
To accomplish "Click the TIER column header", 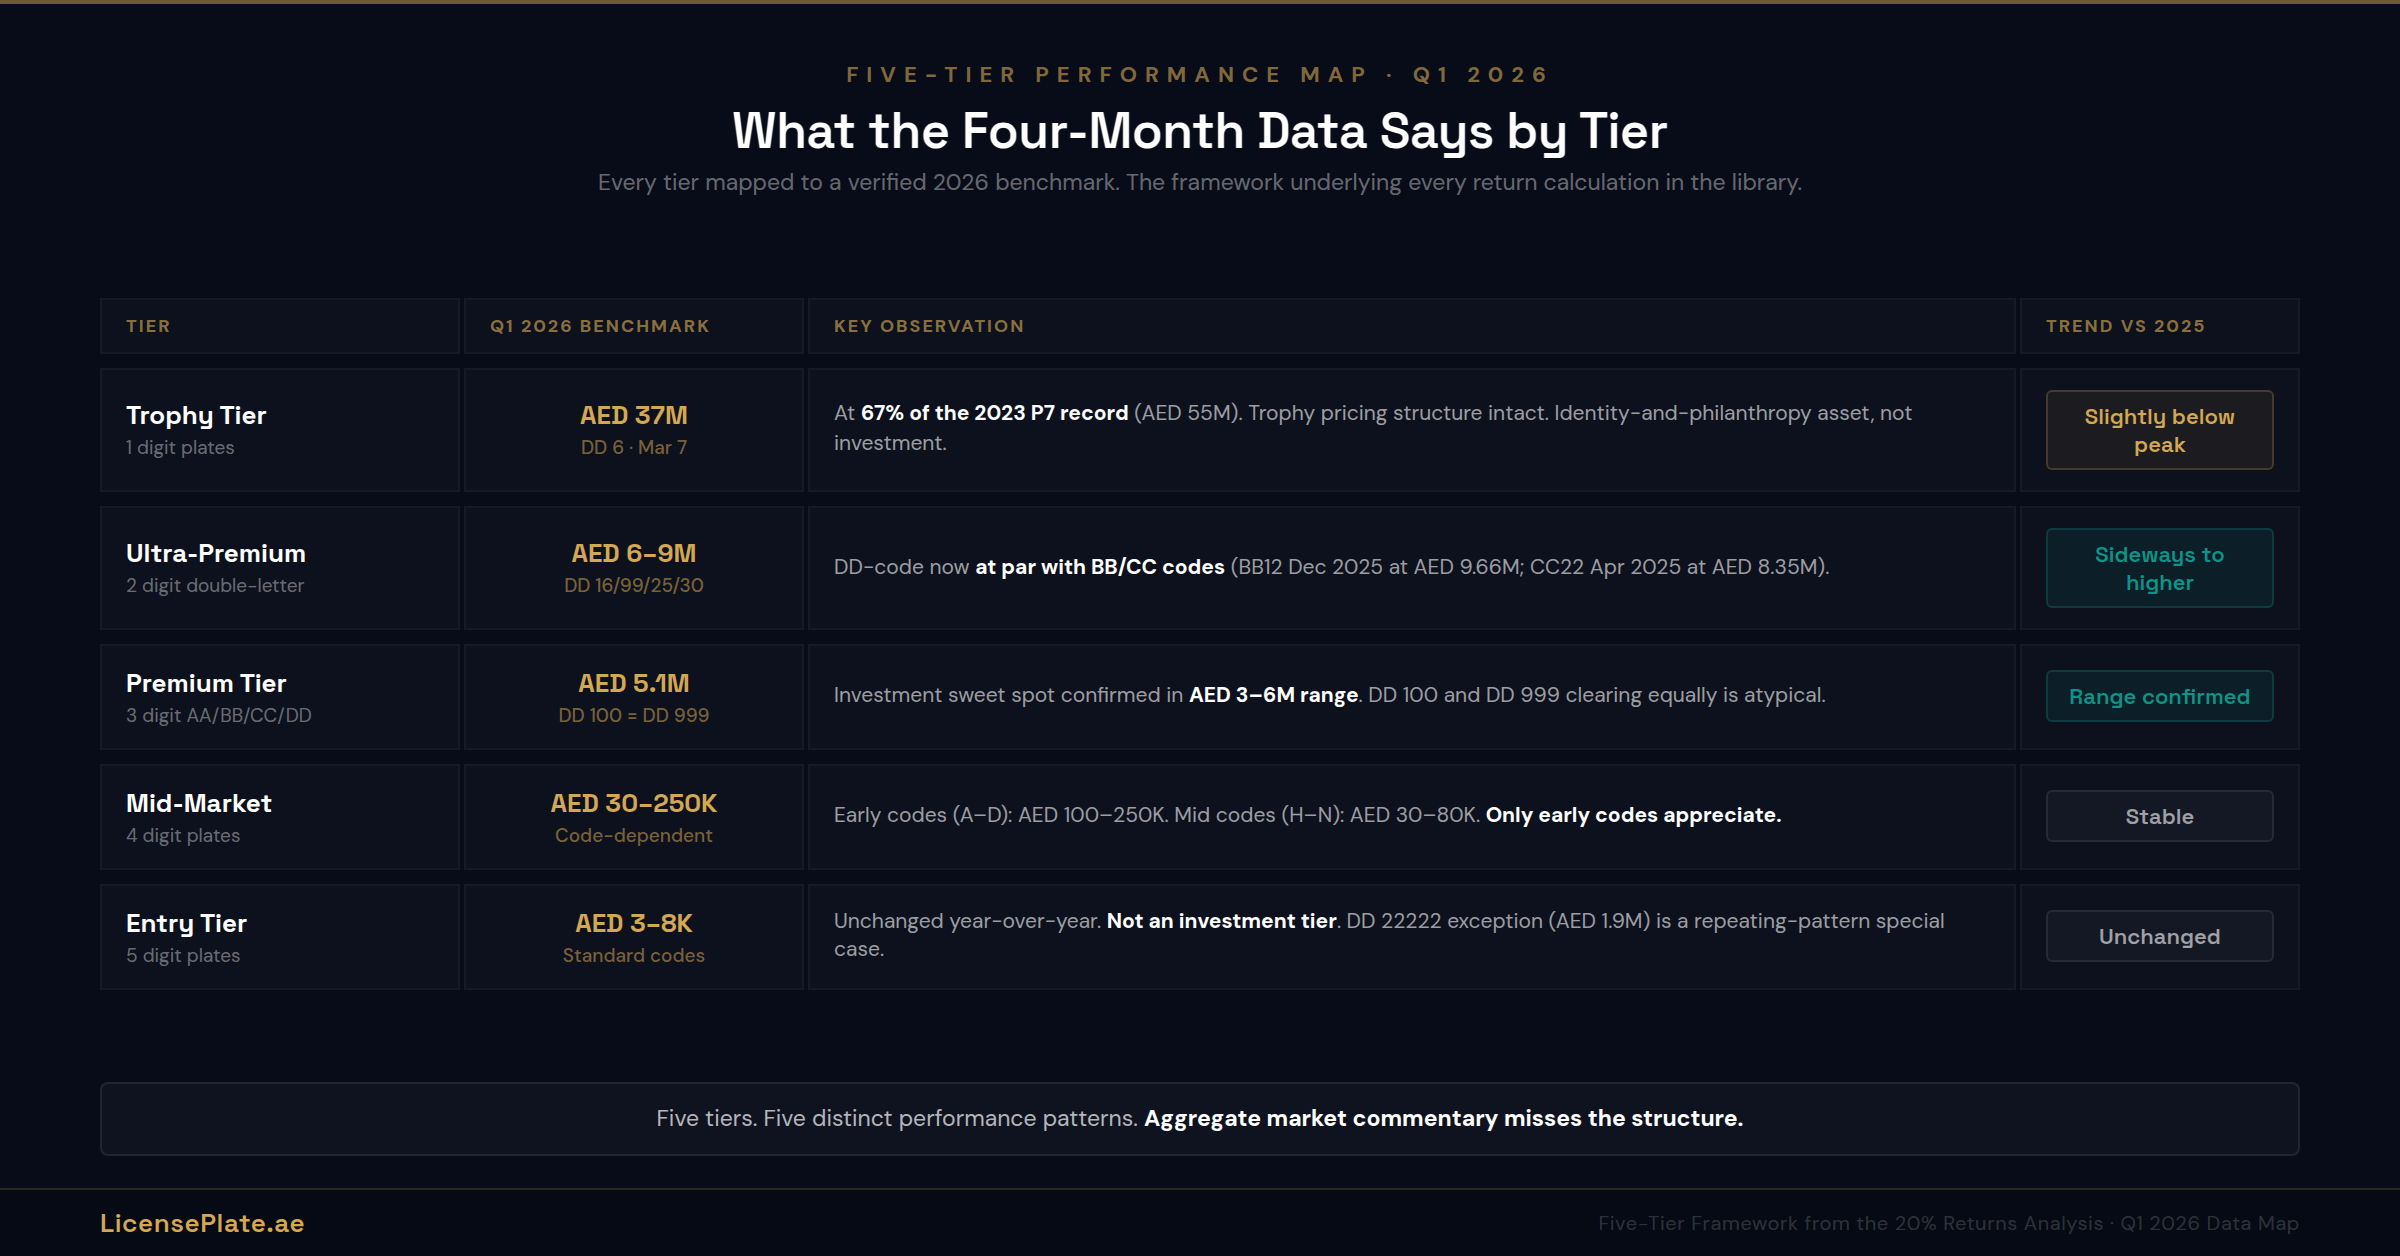I will pyautogui.click(x=148, y=326).
